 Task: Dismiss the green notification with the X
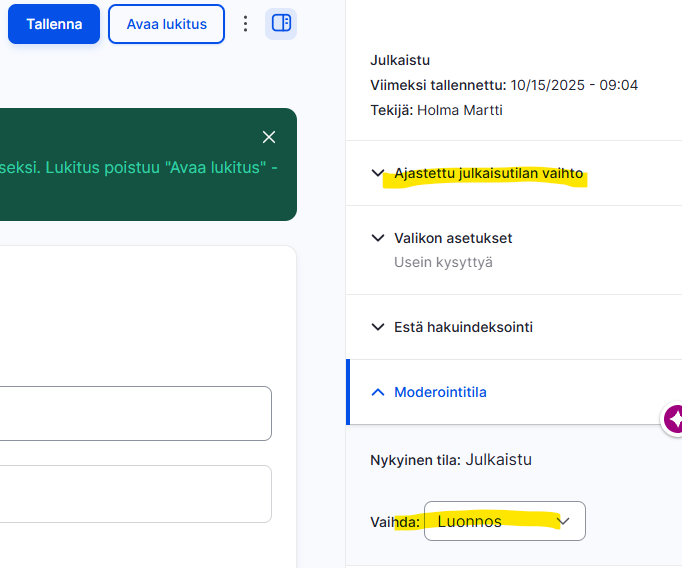(x=268, y=137)
